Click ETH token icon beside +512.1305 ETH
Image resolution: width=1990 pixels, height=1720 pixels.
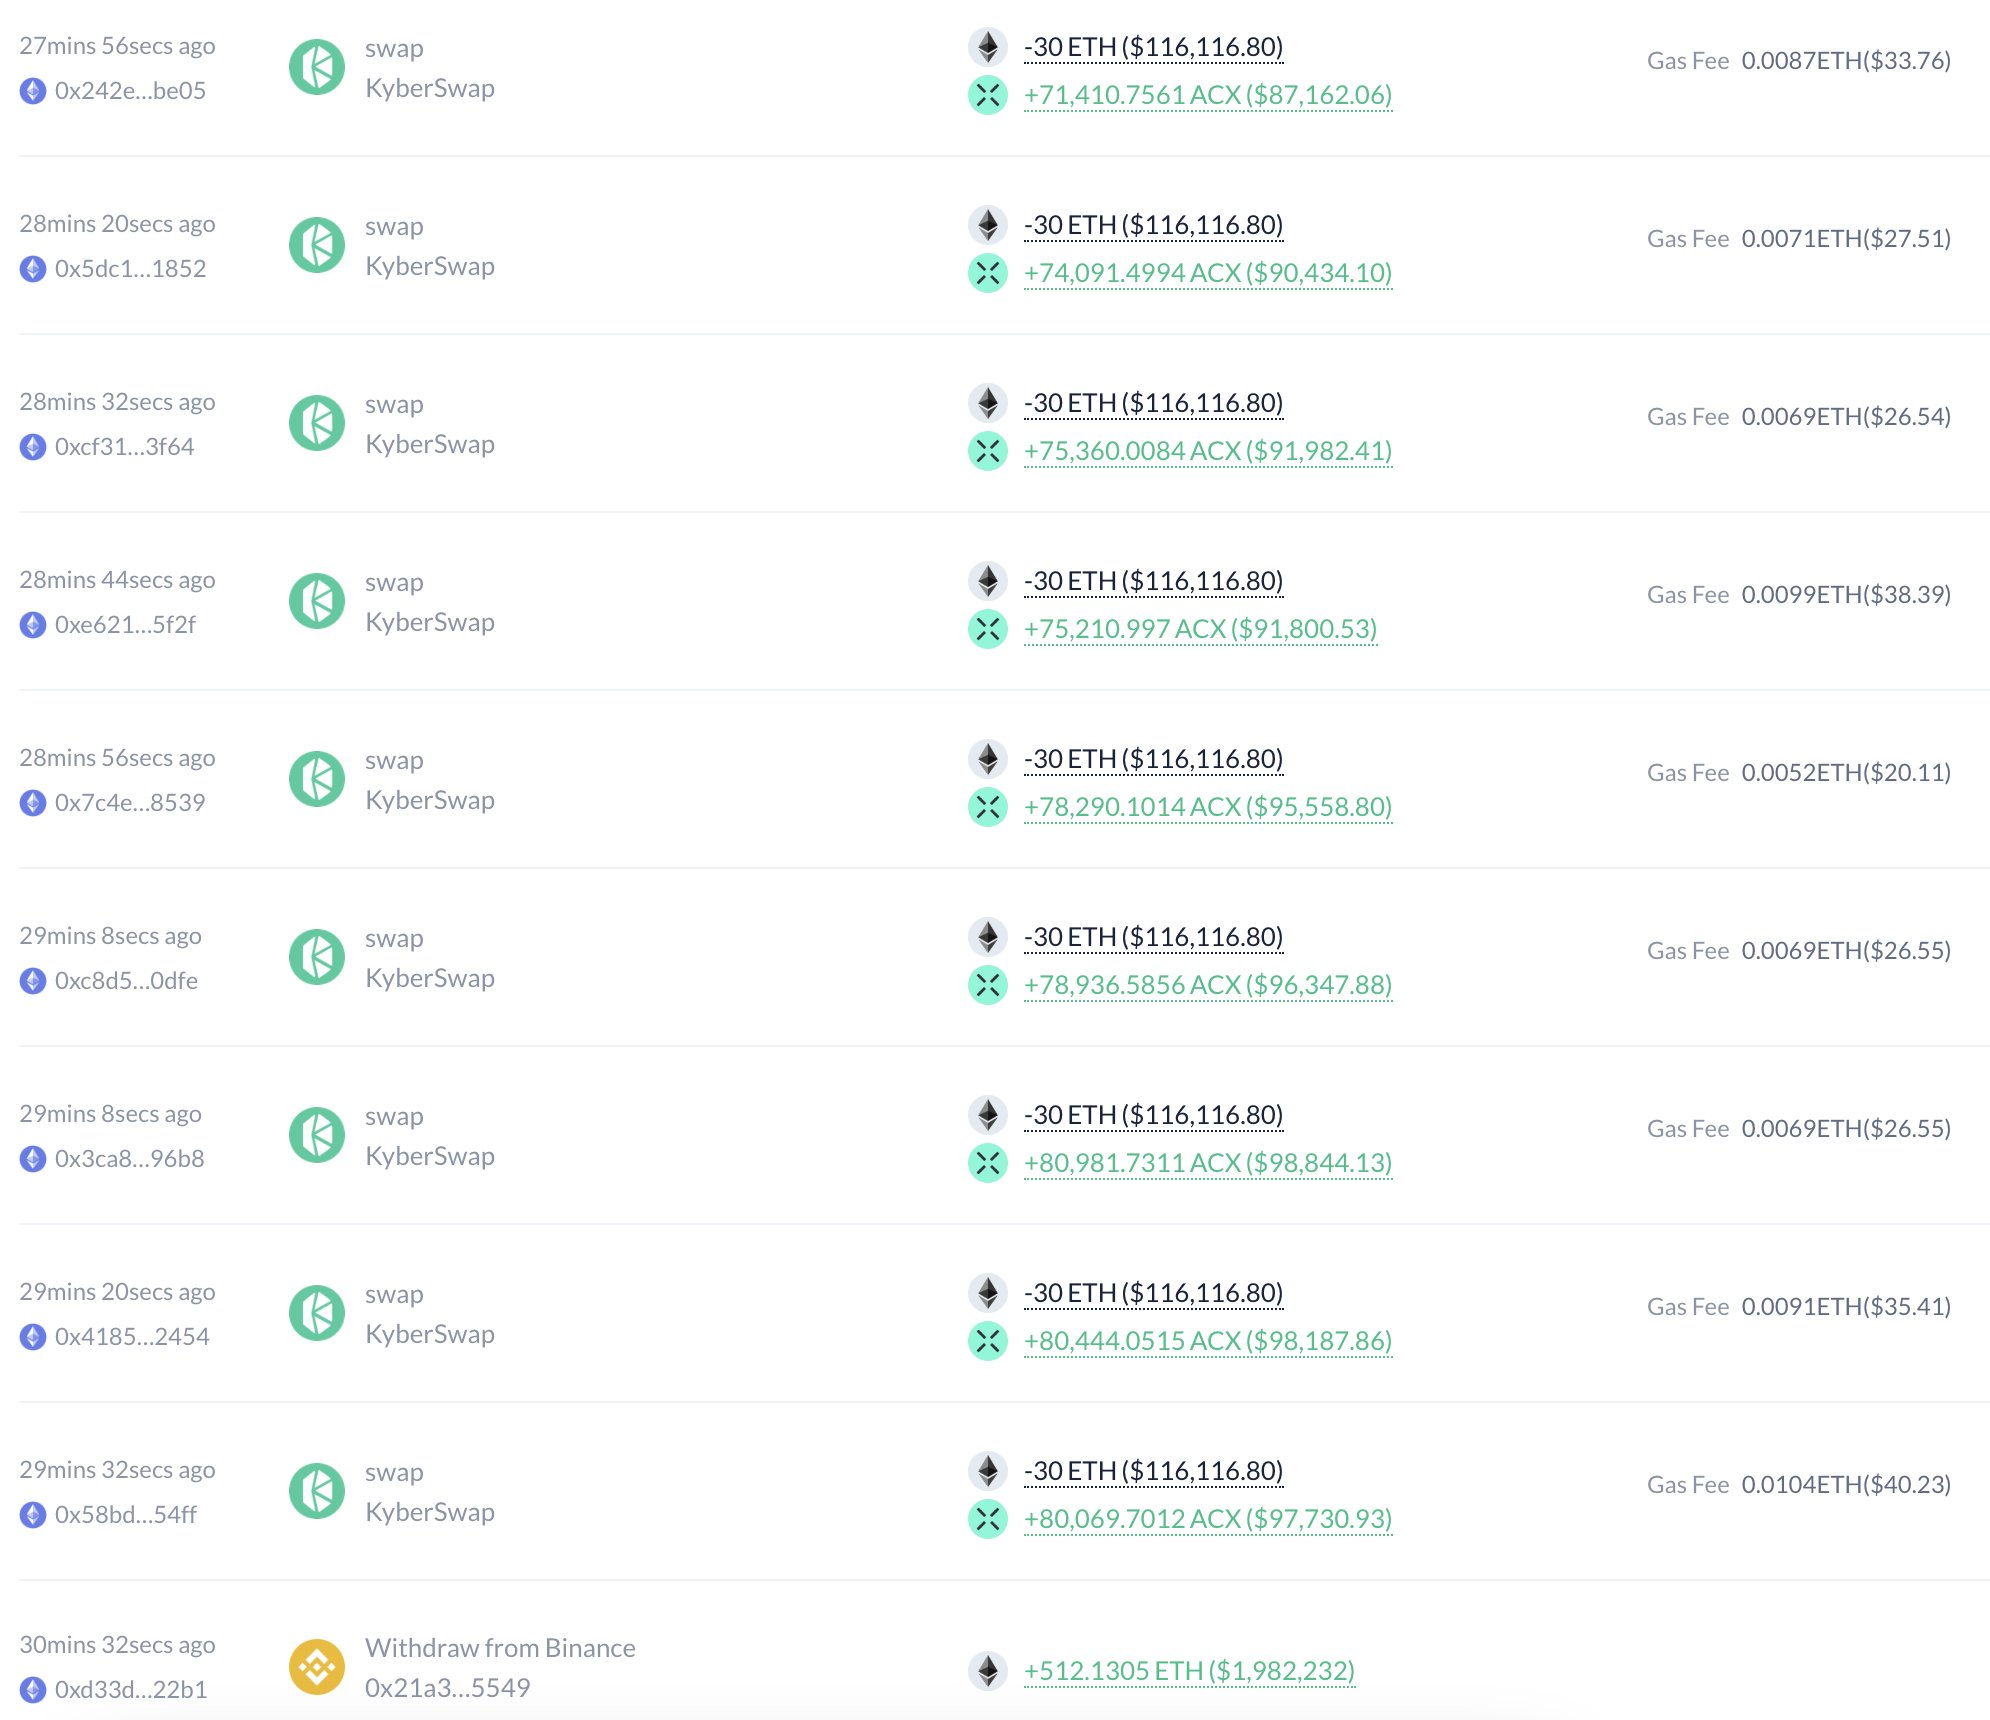987,1670
